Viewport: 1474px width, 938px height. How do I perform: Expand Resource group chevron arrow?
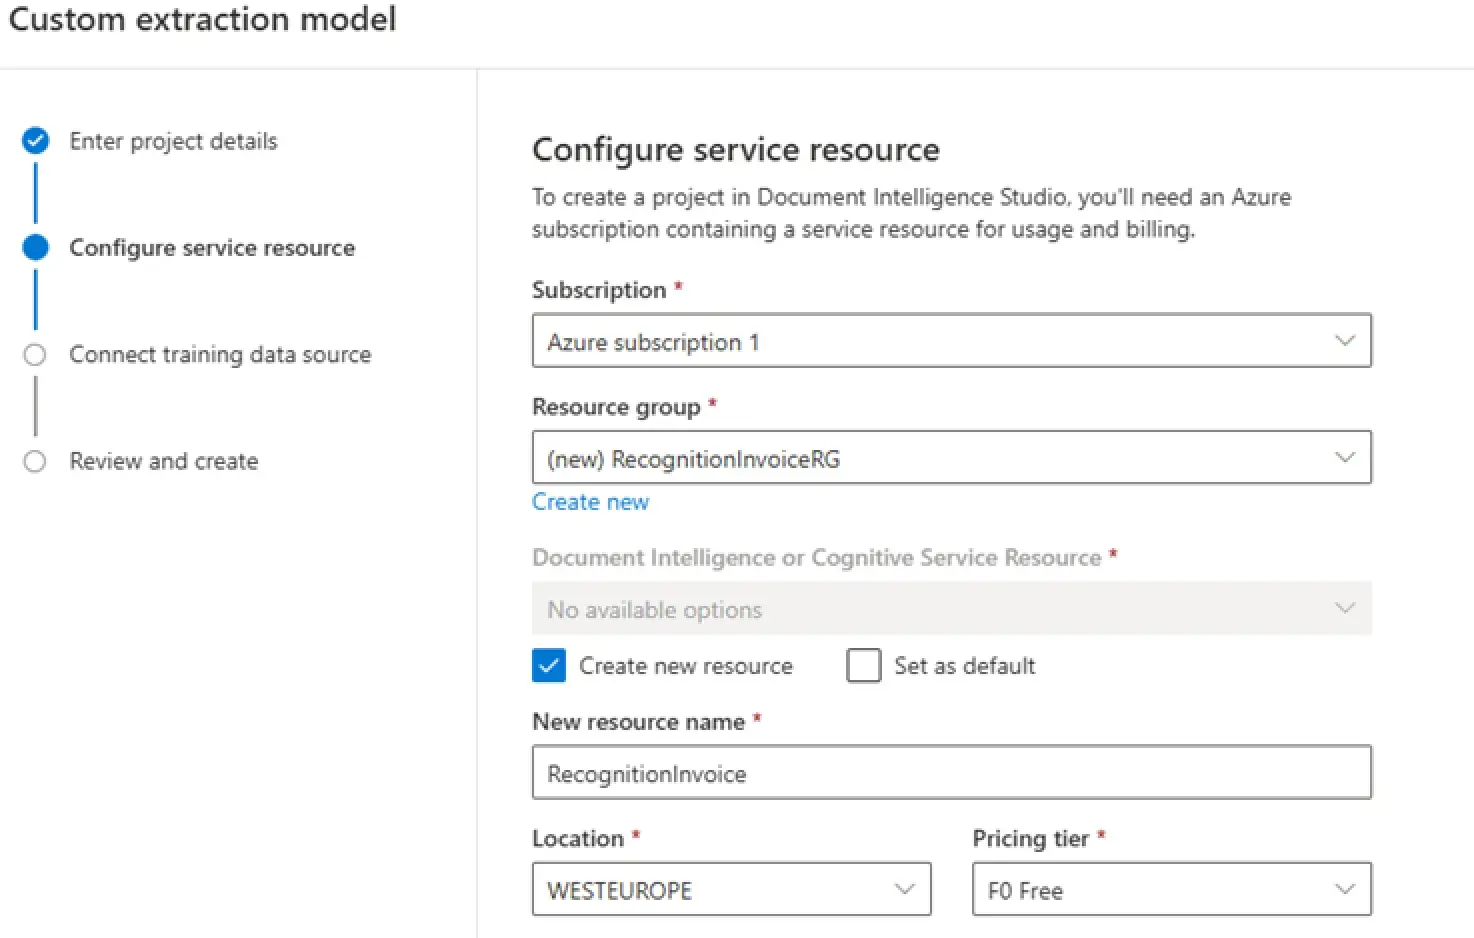(1345, 458)
